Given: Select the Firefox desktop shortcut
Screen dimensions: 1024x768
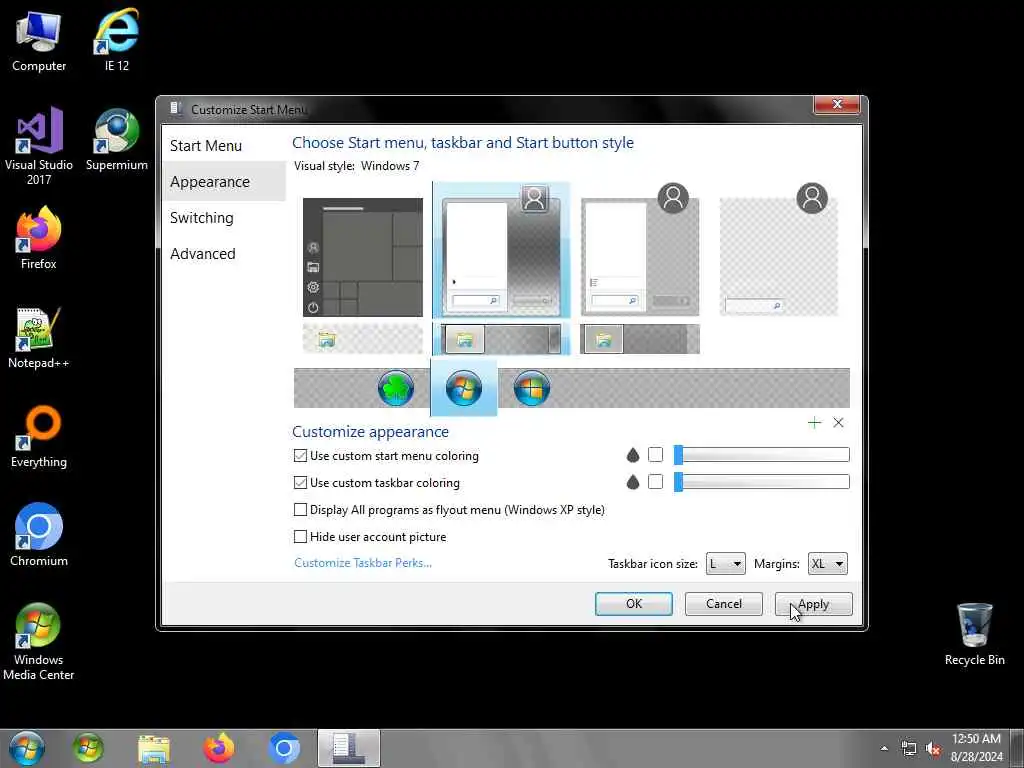Looking at the screenshot, I should point(39,238).
